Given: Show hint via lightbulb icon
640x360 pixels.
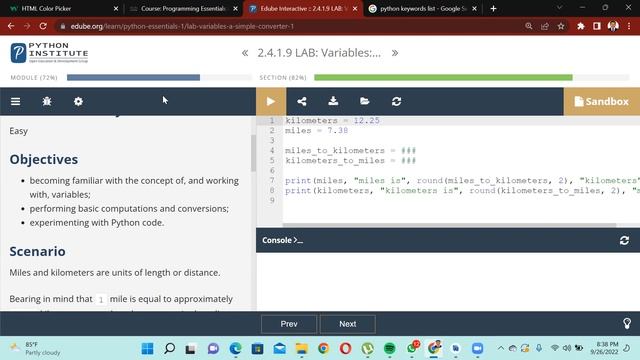Looking at the screenshot, I should pos(627,324).
